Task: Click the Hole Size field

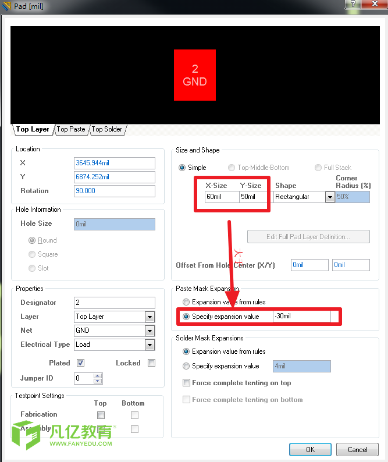Action: click(x=114, y=224)
